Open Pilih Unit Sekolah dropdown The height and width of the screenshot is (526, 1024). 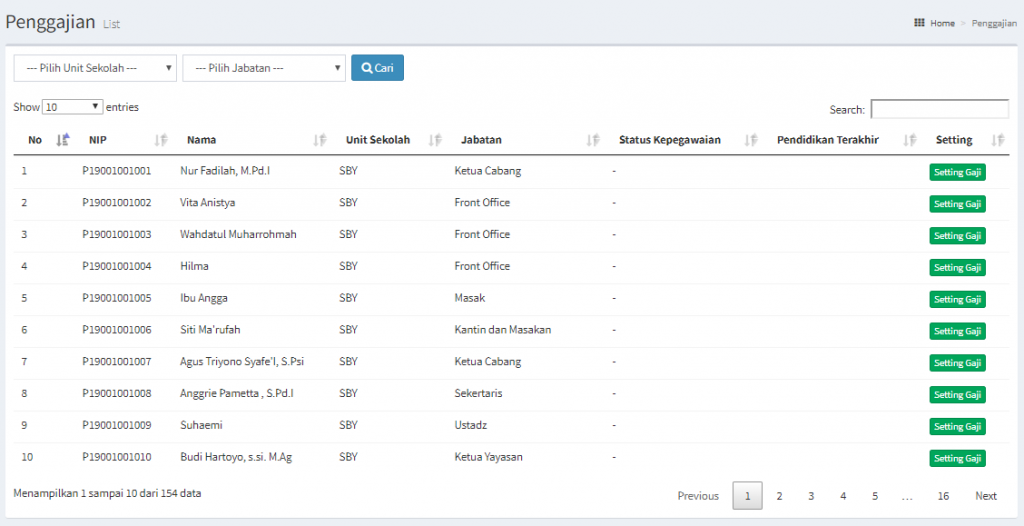coord(95,68)
